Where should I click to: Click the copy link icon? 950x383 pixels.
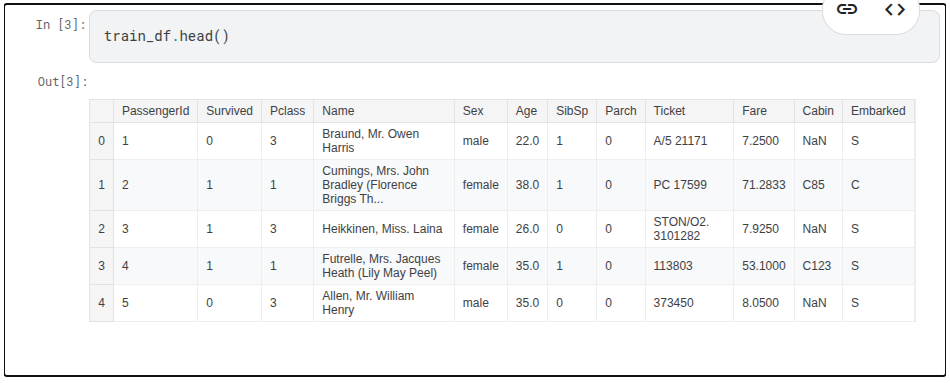coord(846,9)
